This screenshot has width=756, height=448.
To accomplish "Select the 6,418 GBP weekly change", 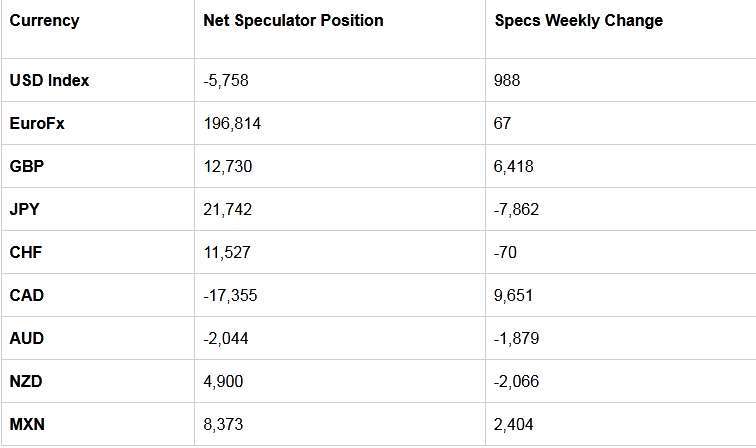I will coord(513,167).
